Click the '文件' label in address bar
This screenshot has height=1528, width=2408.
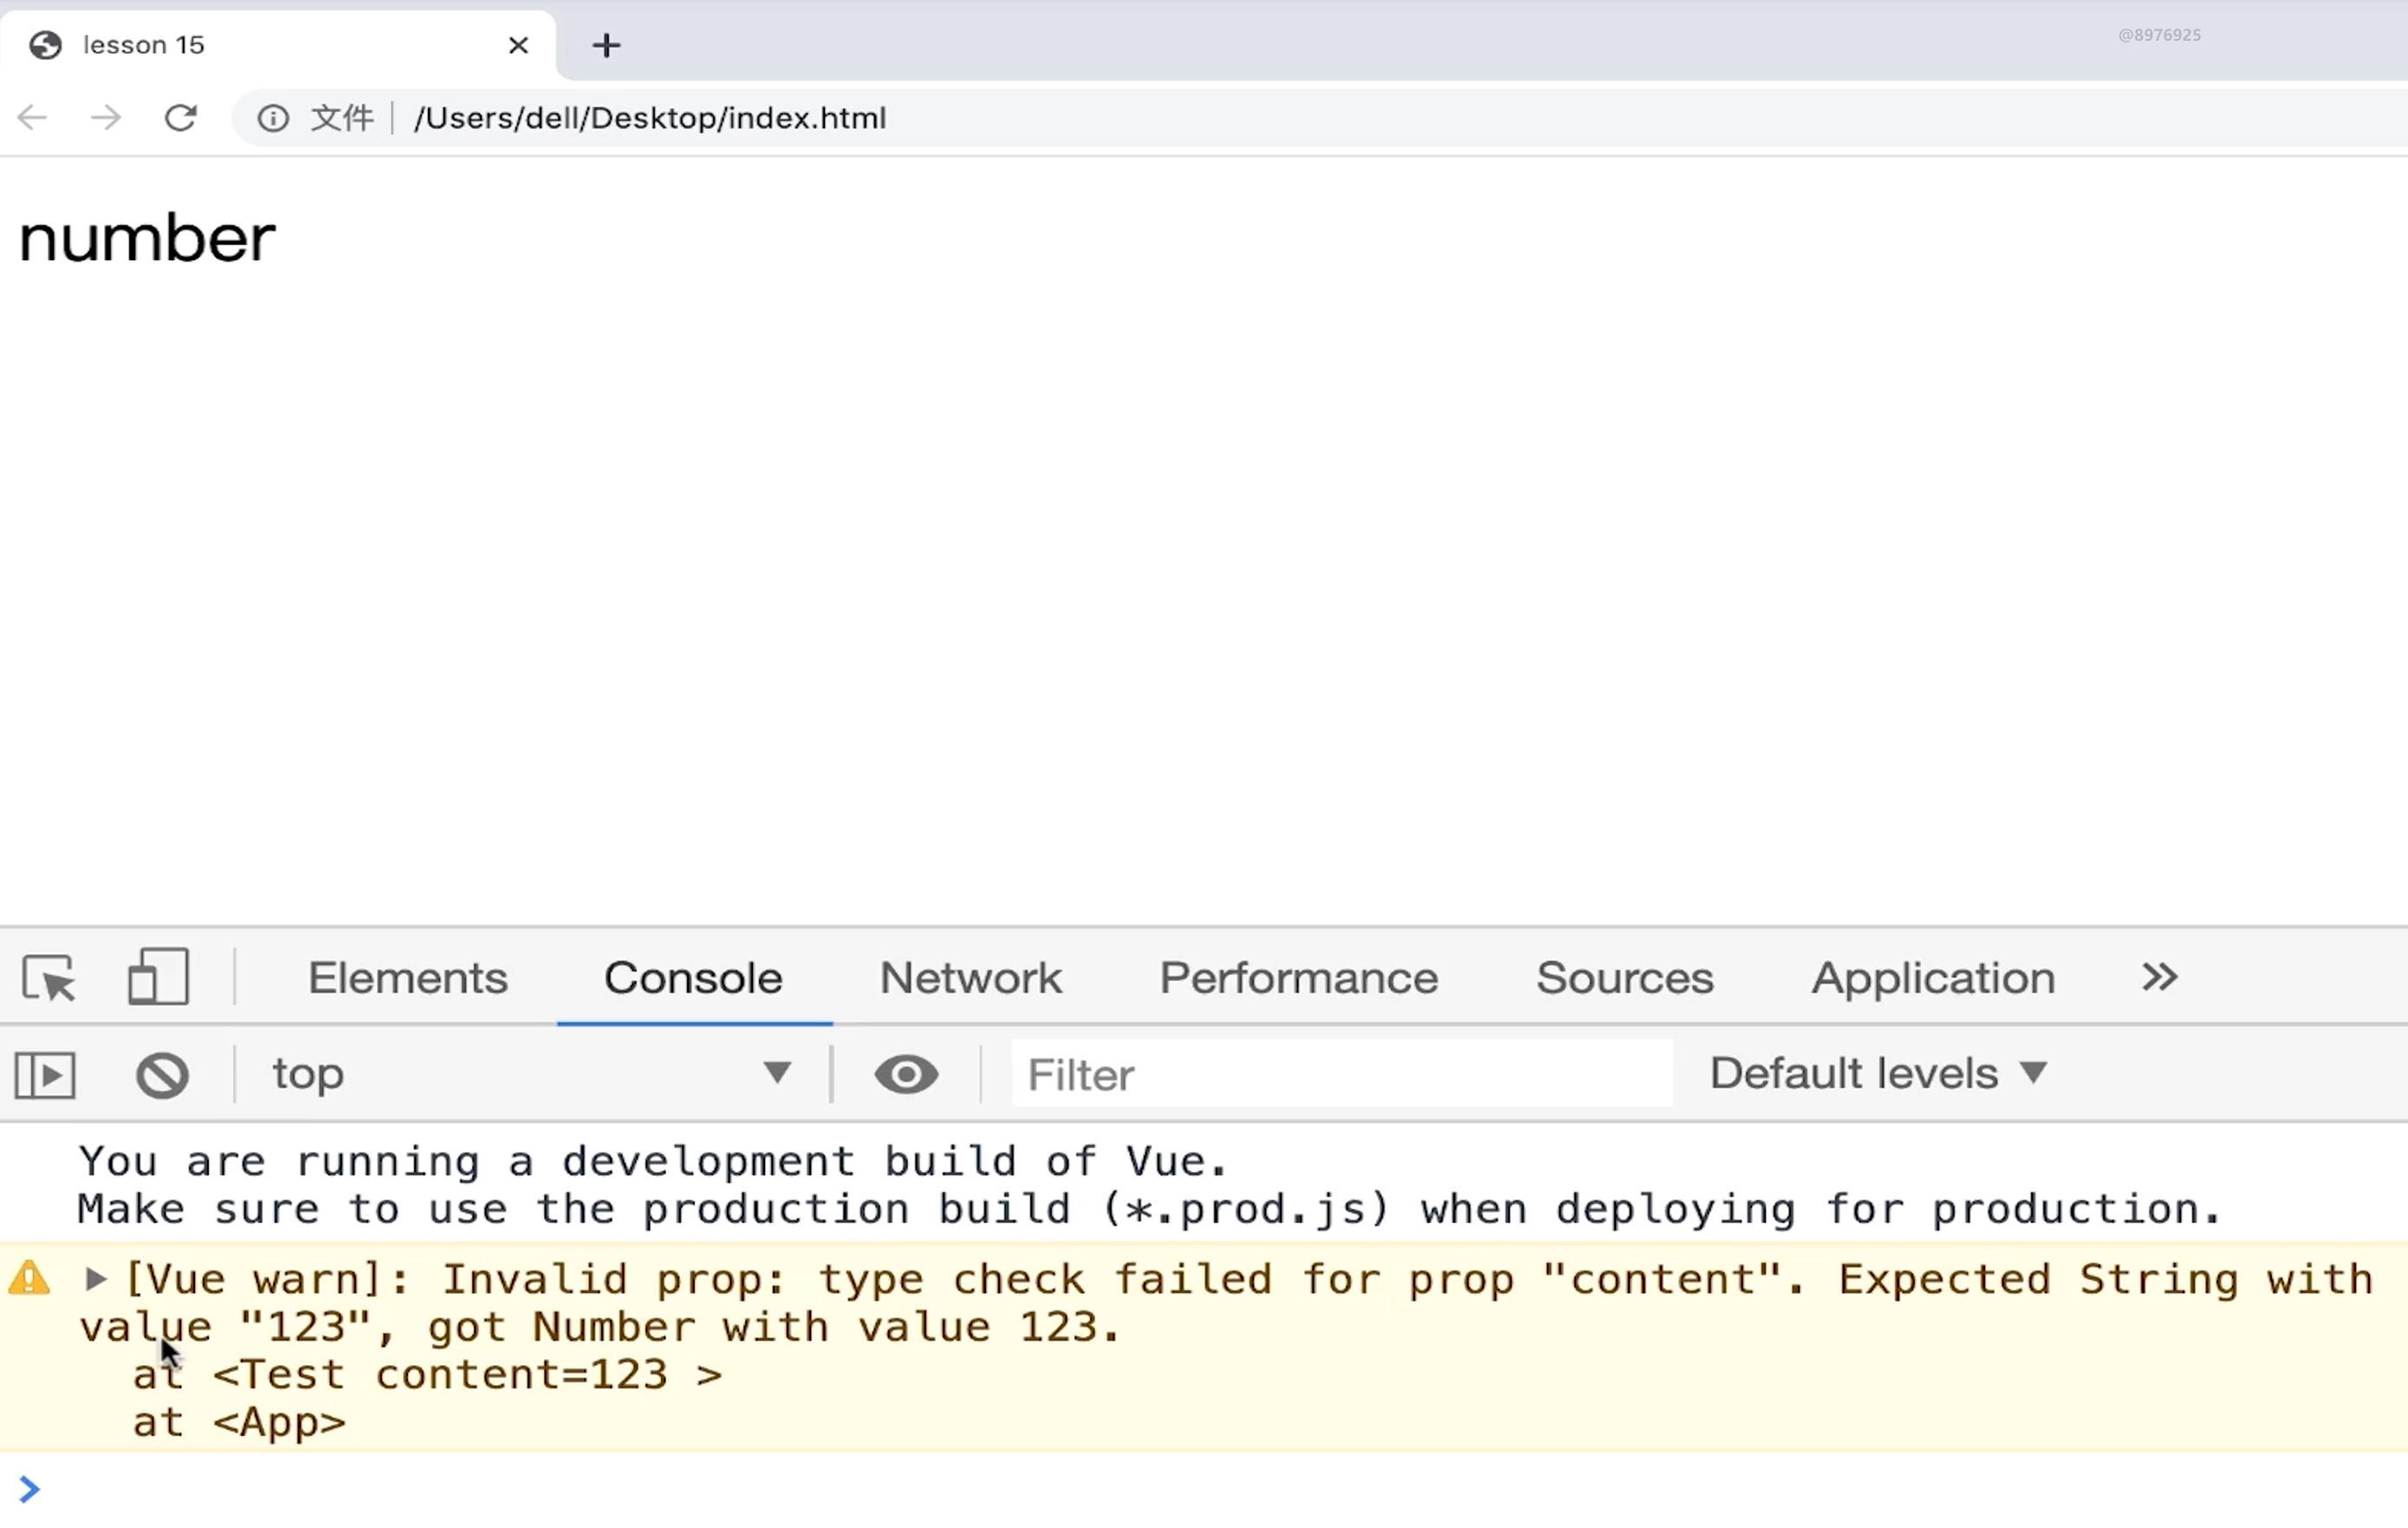[x=341, y=118]
